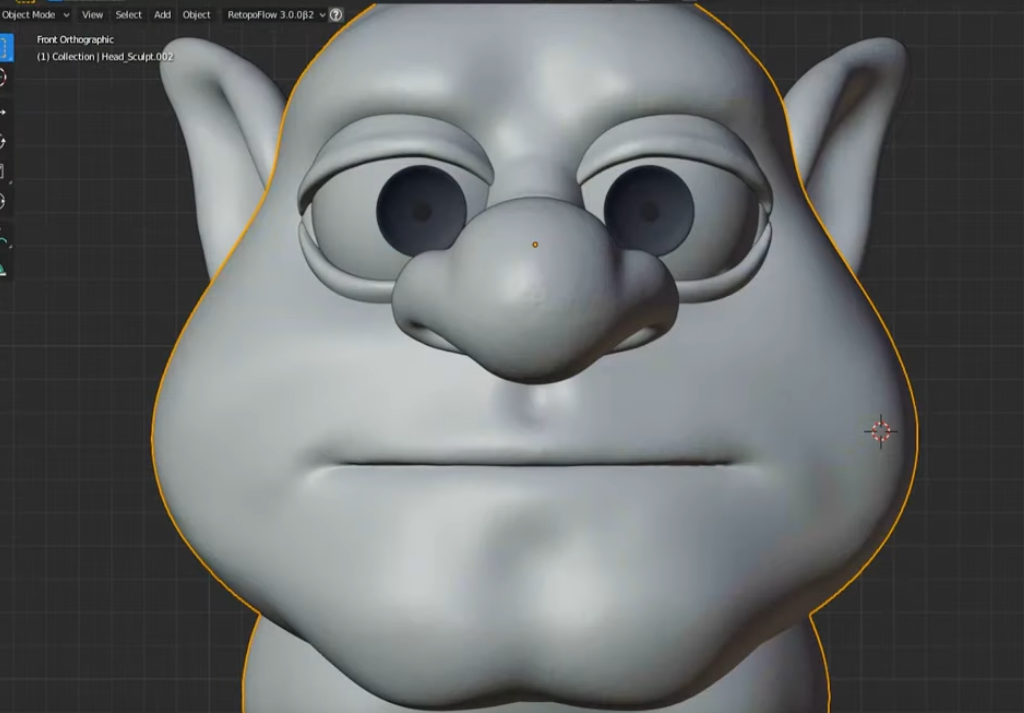Open the Add menu
The width and height of the screenshot is (1024, 713).
pos(162,15)
